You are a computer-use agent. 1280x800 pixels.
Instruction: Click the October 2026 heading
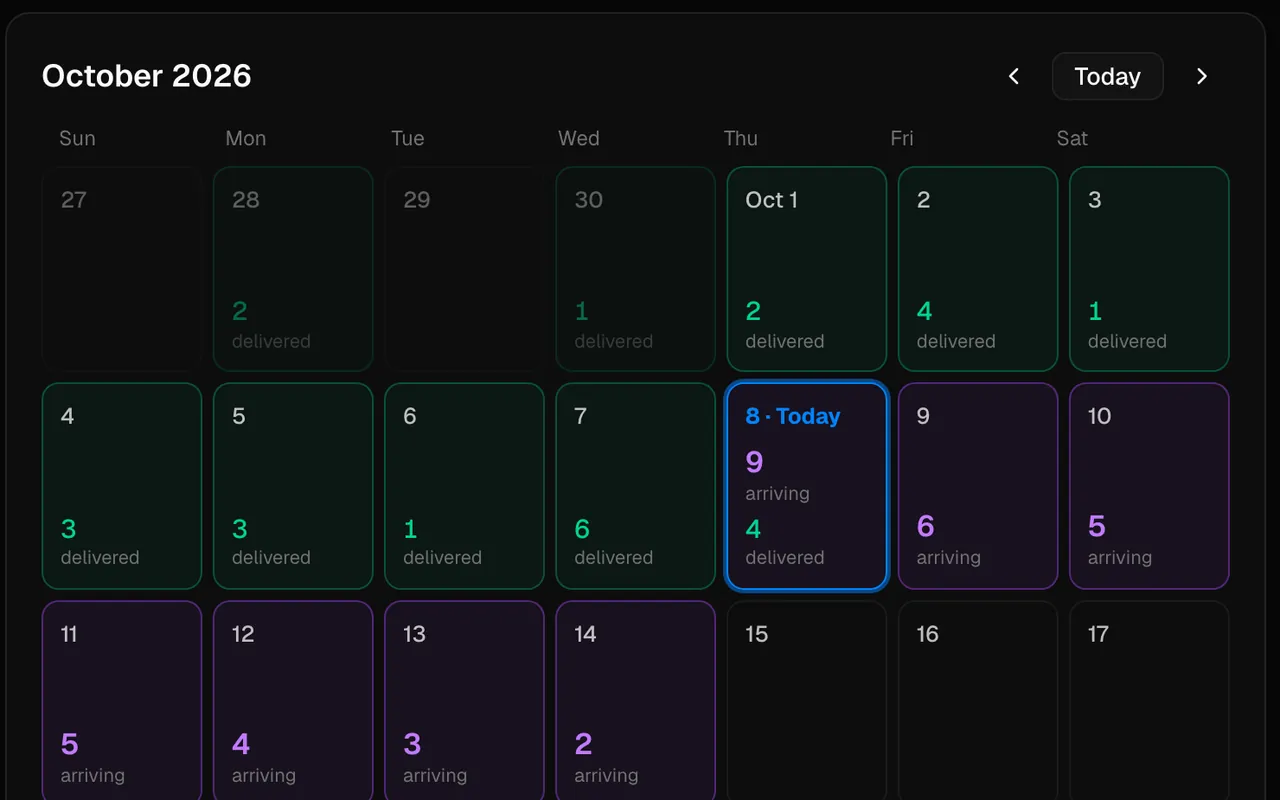point(147,76)
